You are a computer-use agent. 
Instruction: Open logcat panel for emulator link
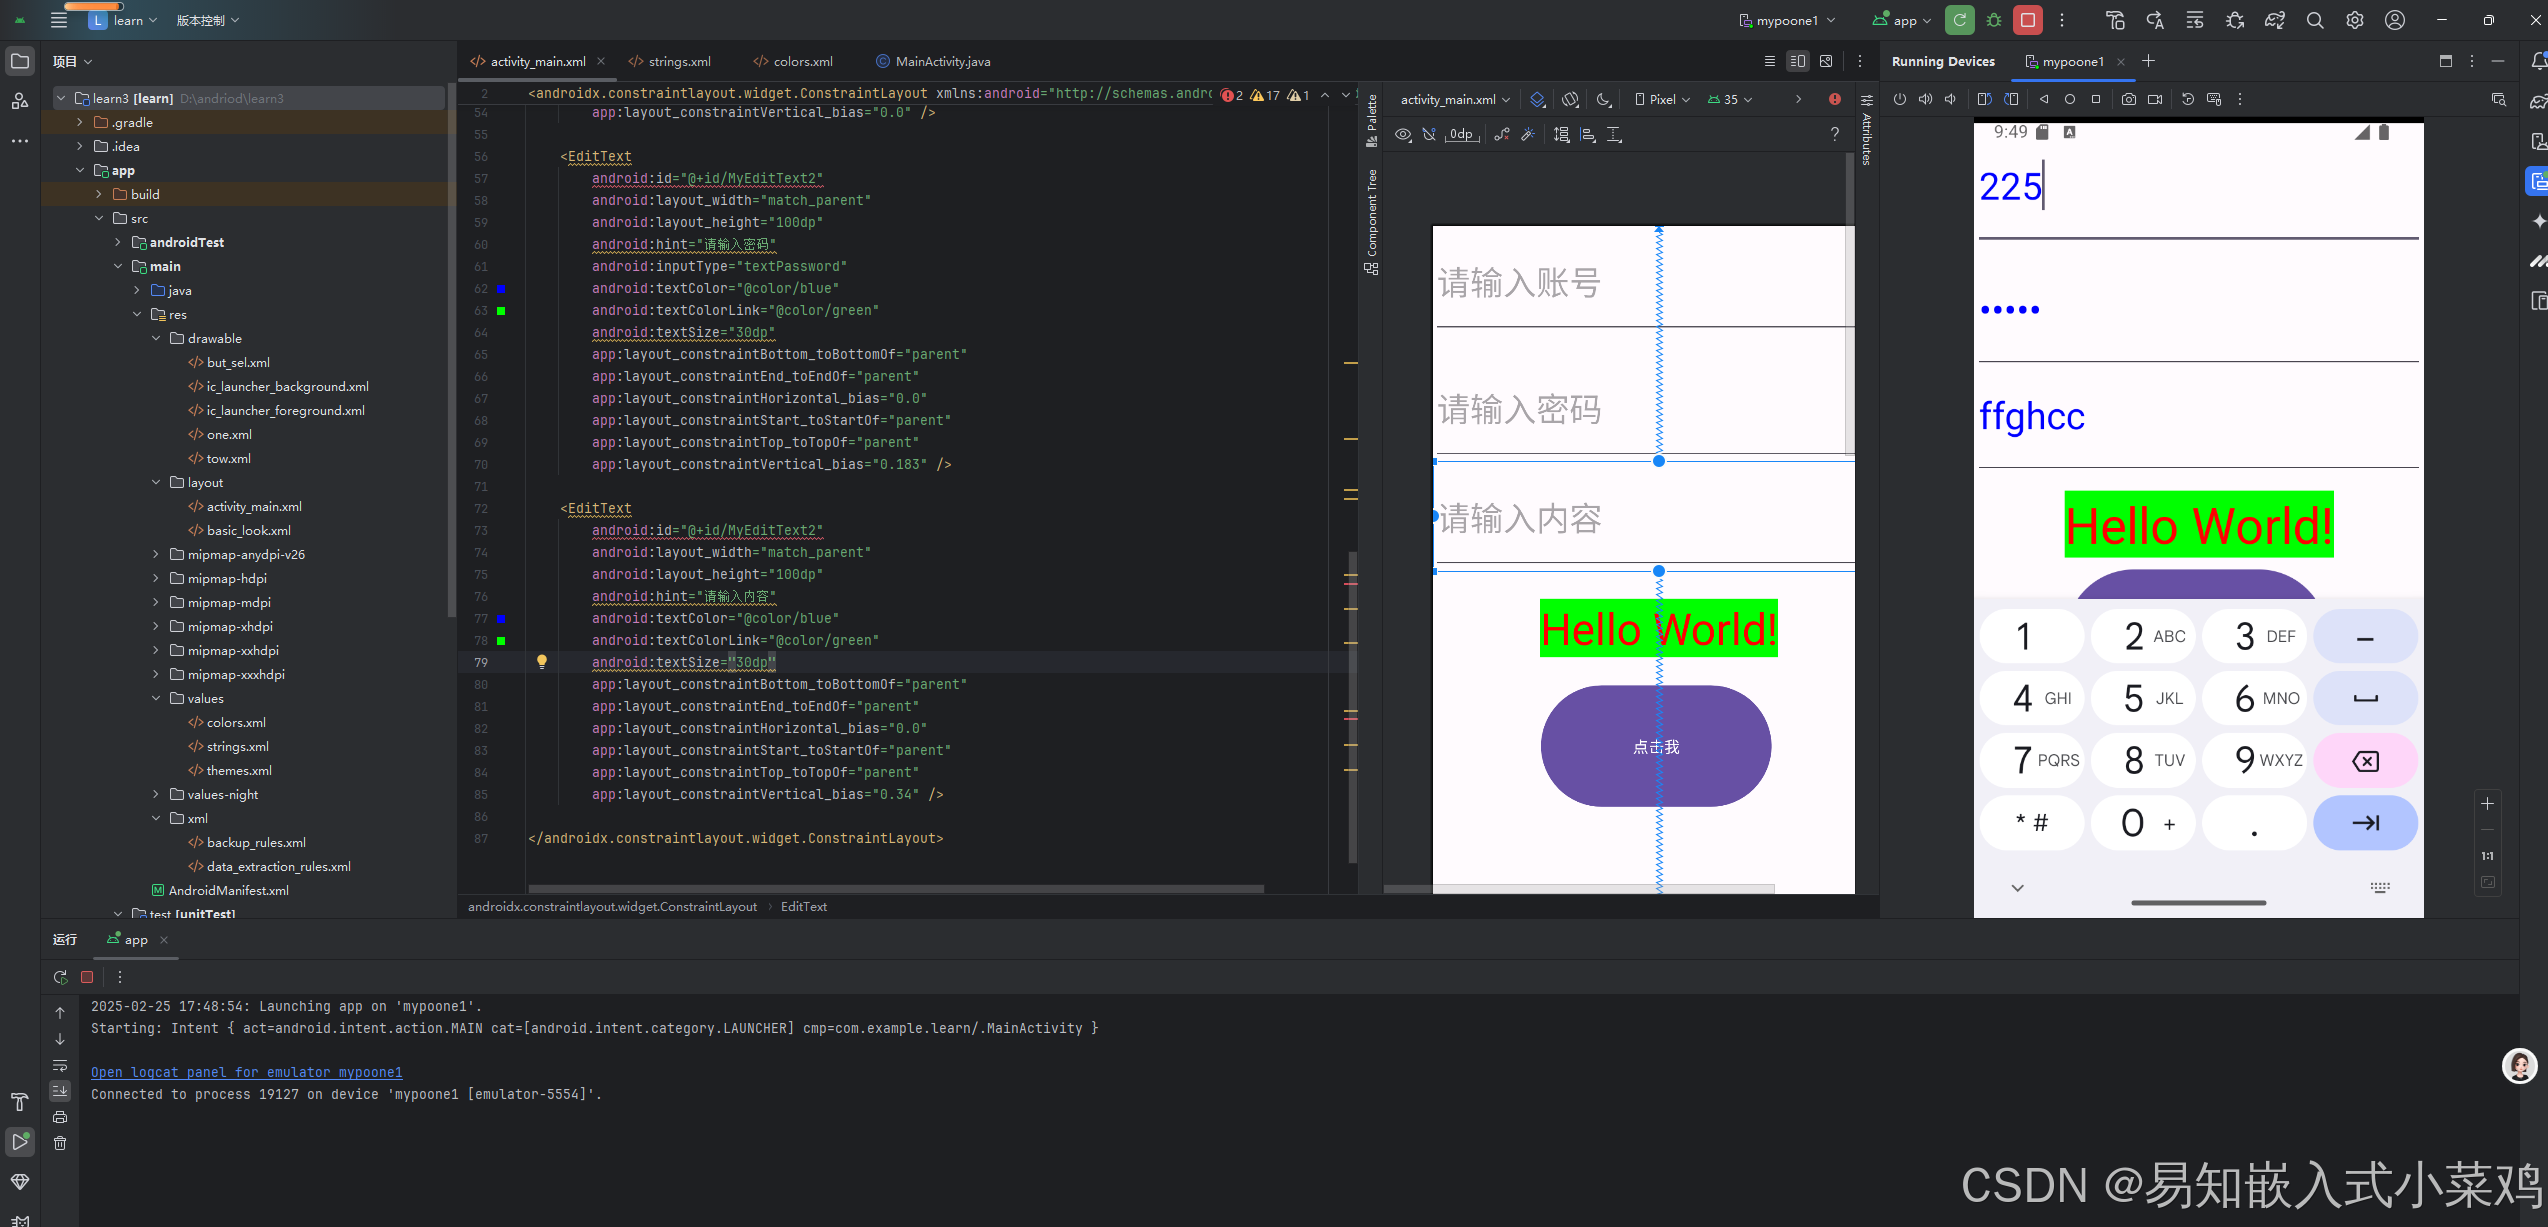[246, 1072]
